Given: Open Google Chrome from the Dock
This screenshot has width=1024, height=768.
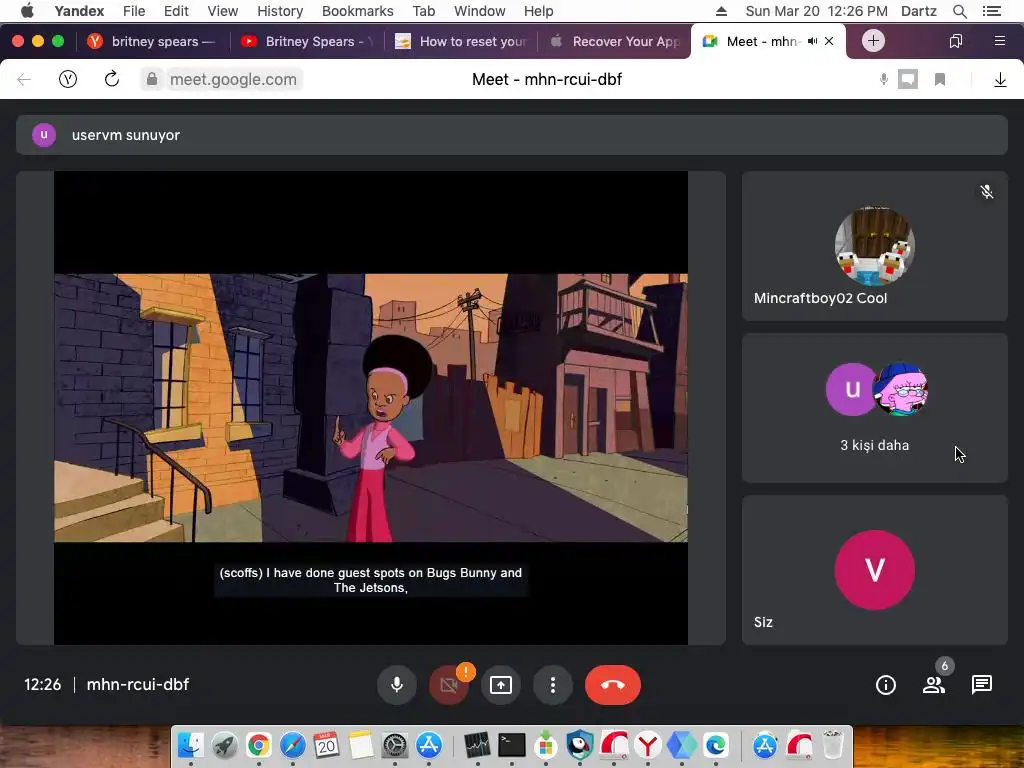Looking at the screenshot, I should point(259,744).
